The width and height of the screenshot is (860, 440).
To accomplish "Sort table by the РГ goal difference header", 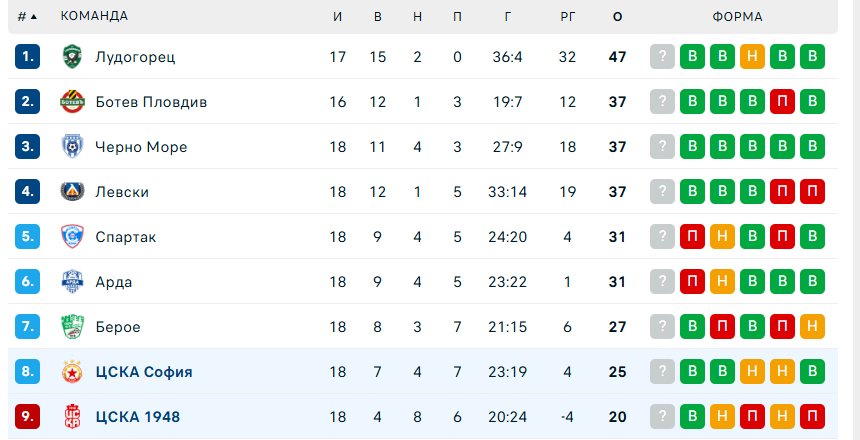I will pos(567,17).
